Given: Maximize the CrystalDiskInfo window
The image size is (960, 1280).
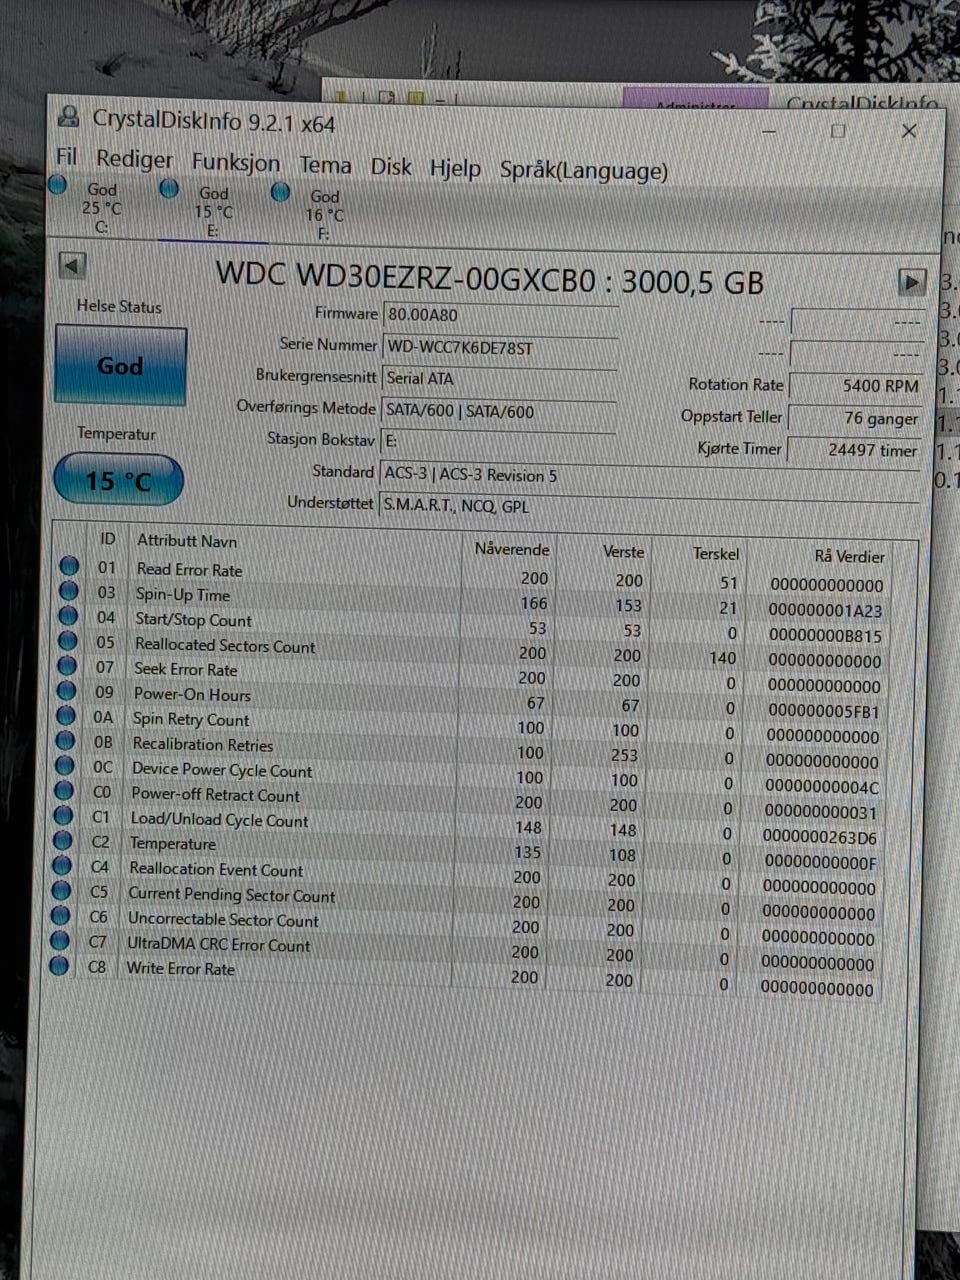Looking at the screenshot, I should tap(838, 131).
